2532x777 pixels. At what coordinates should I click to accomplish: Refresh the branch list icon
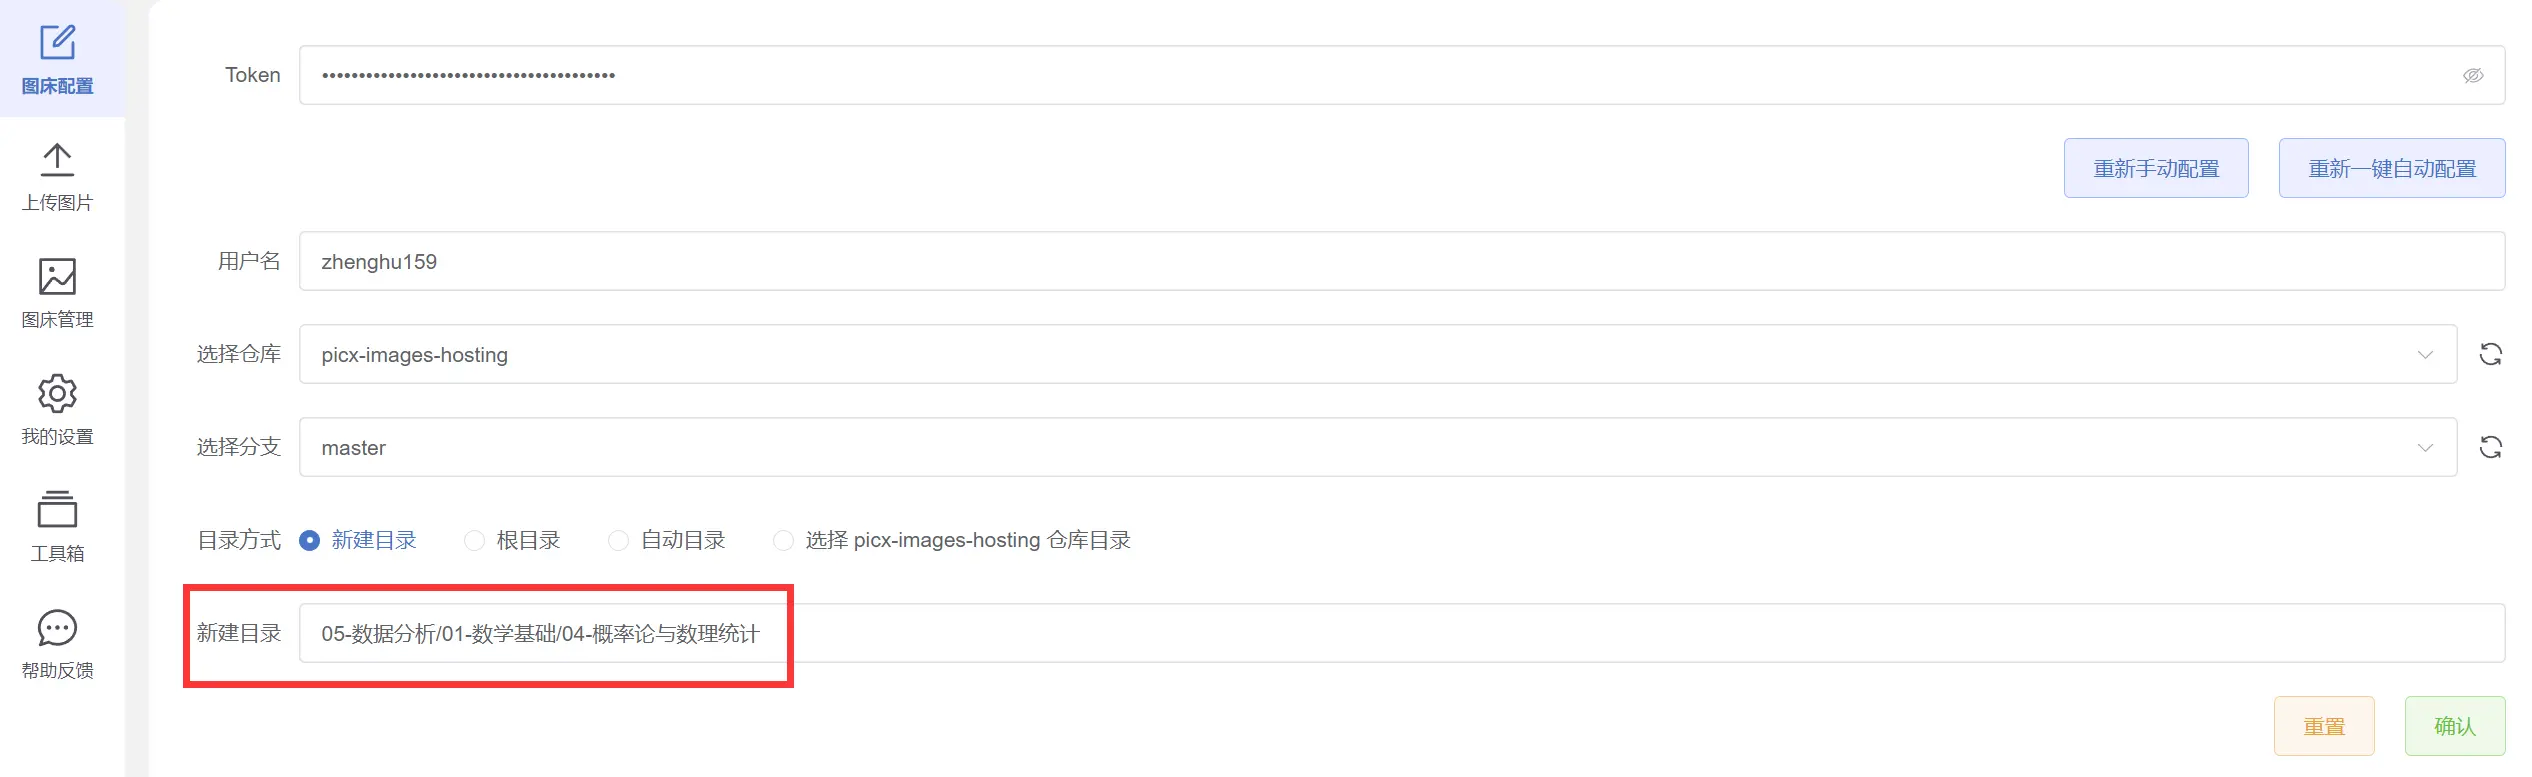pyautogui.click(x=2490, y=447)
